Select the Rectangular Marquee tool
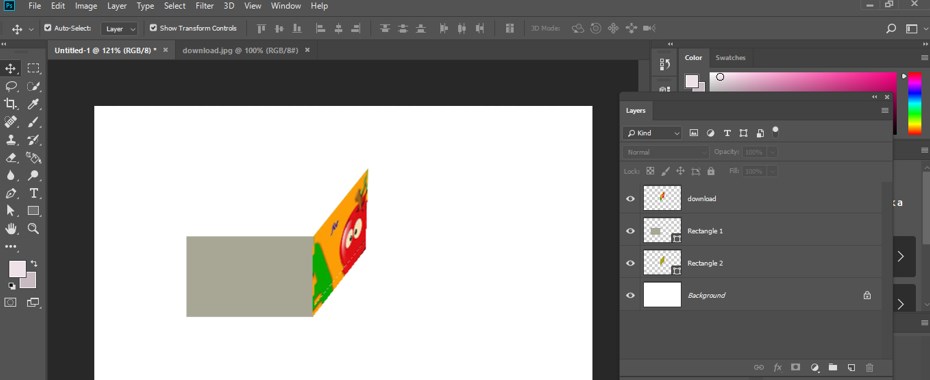Image resolution: width=930 pixels, height=380 pixels. pos(33,68)
